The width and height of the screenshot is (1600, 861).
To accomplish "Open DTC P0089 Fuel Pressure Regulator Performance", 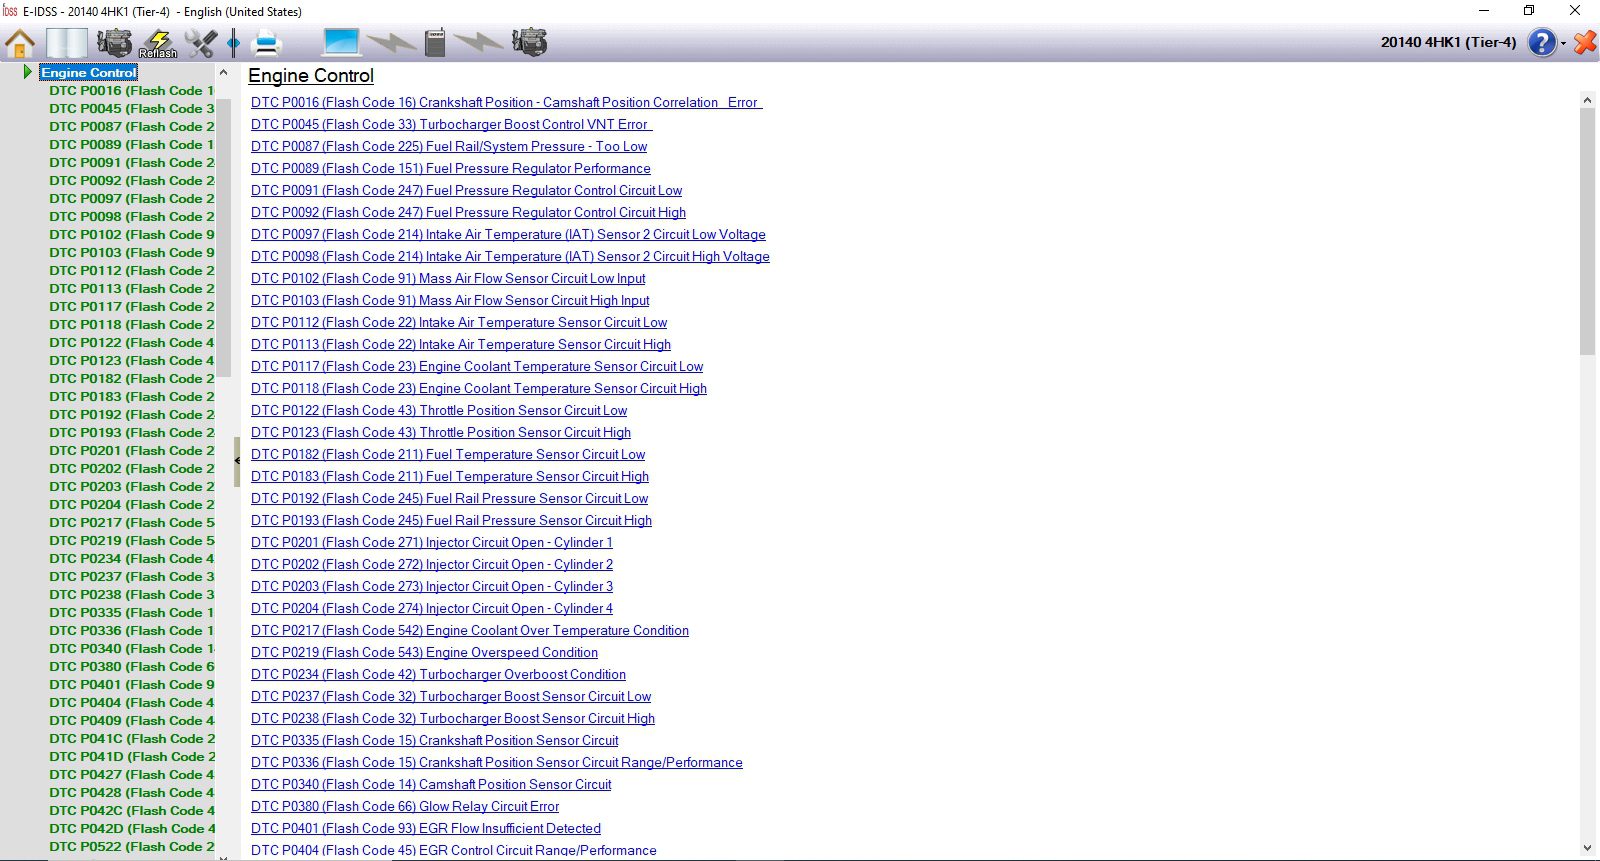I will tap(451, 168).
